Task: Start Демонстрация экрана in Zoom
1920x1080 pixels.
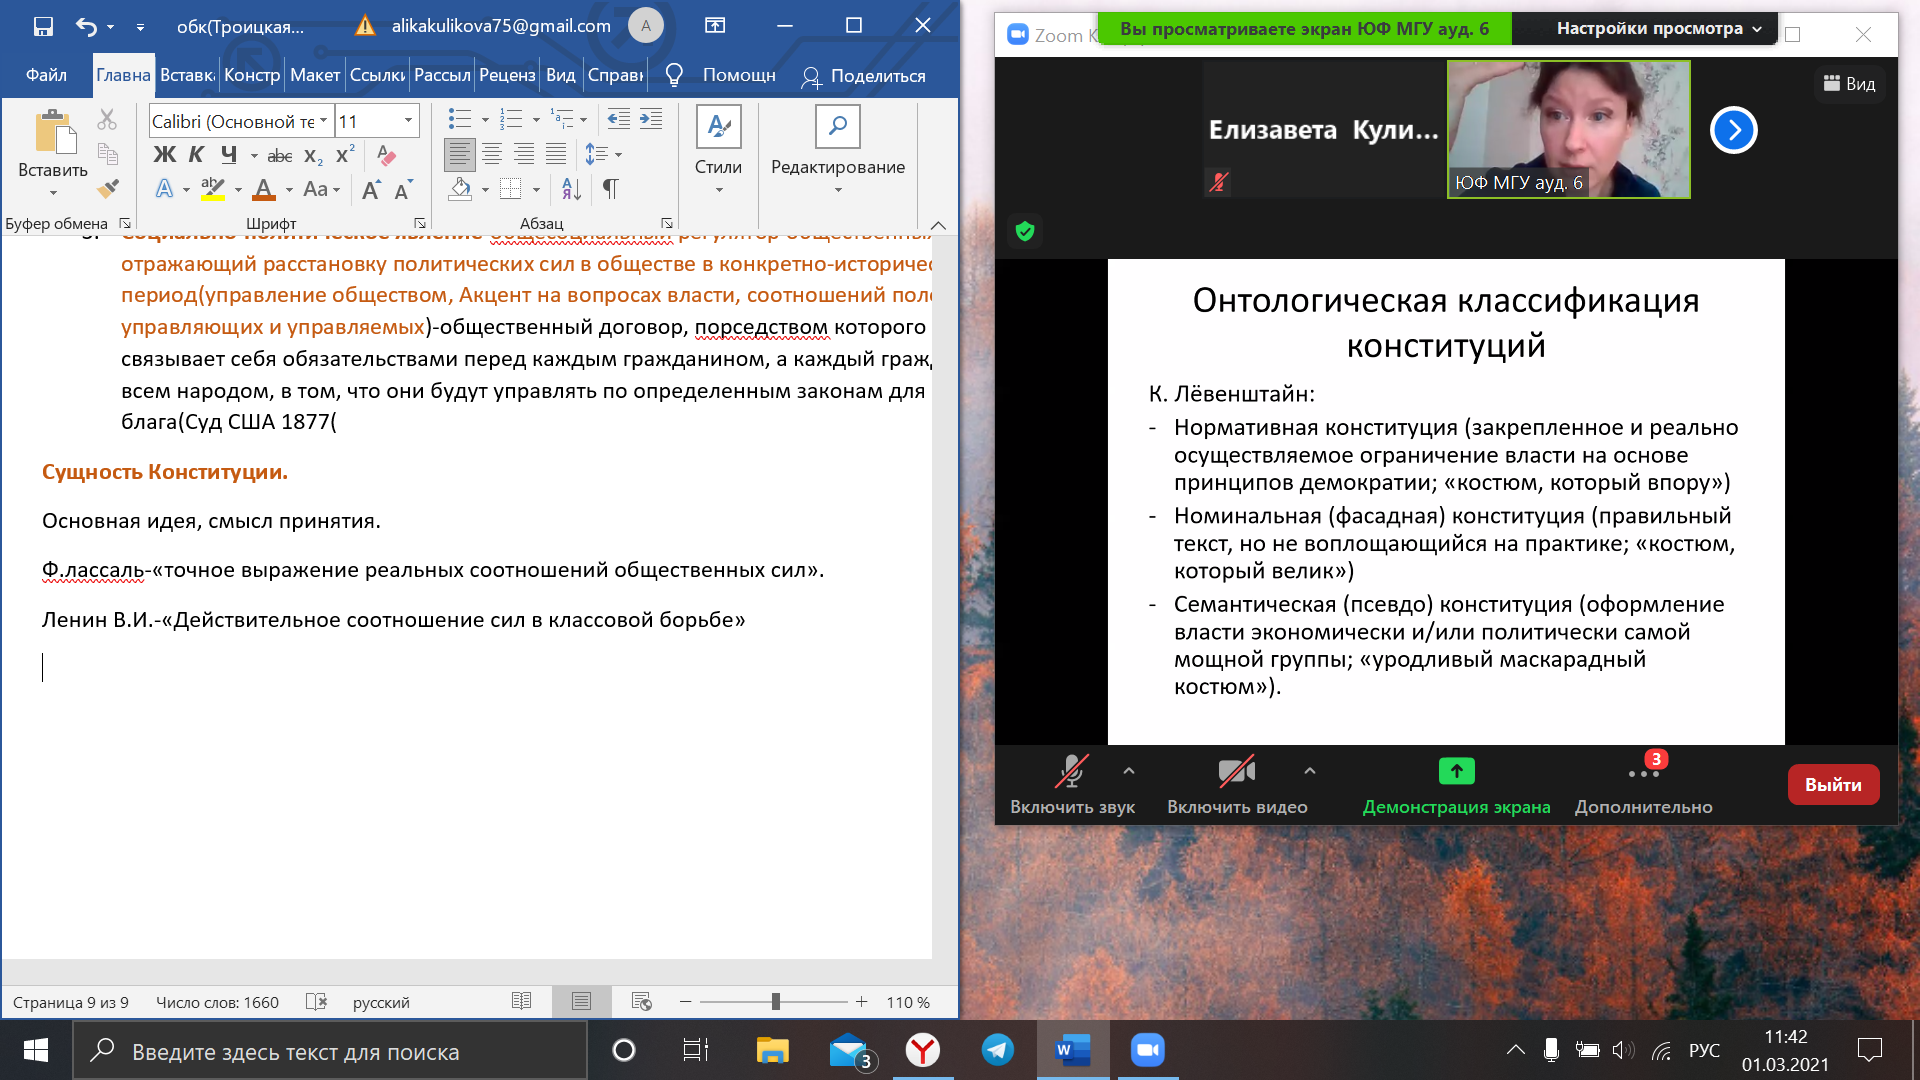Action: coord(1456,785)
